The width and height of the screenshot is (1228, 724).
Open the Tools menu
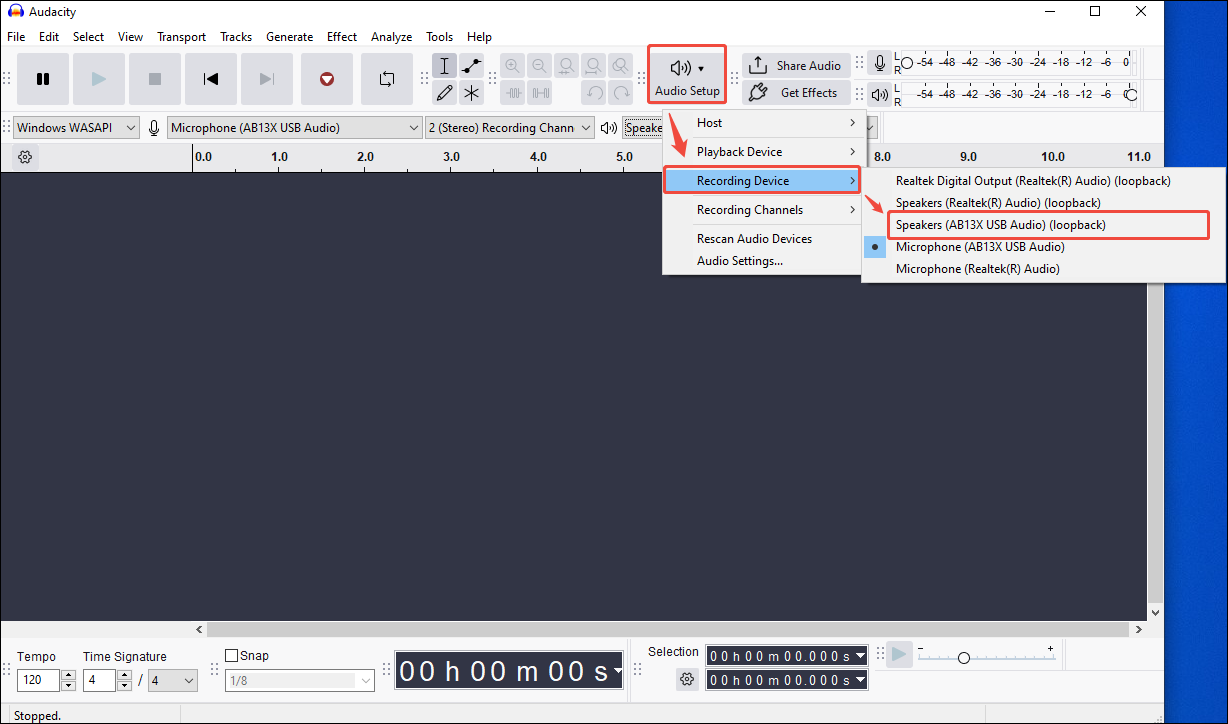tap(439, 37)
